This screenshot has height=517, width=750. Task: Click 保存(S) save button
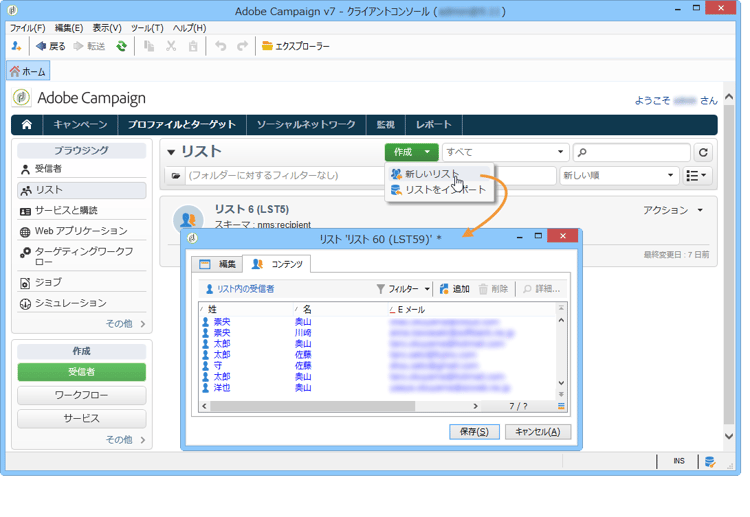[474, 432]
